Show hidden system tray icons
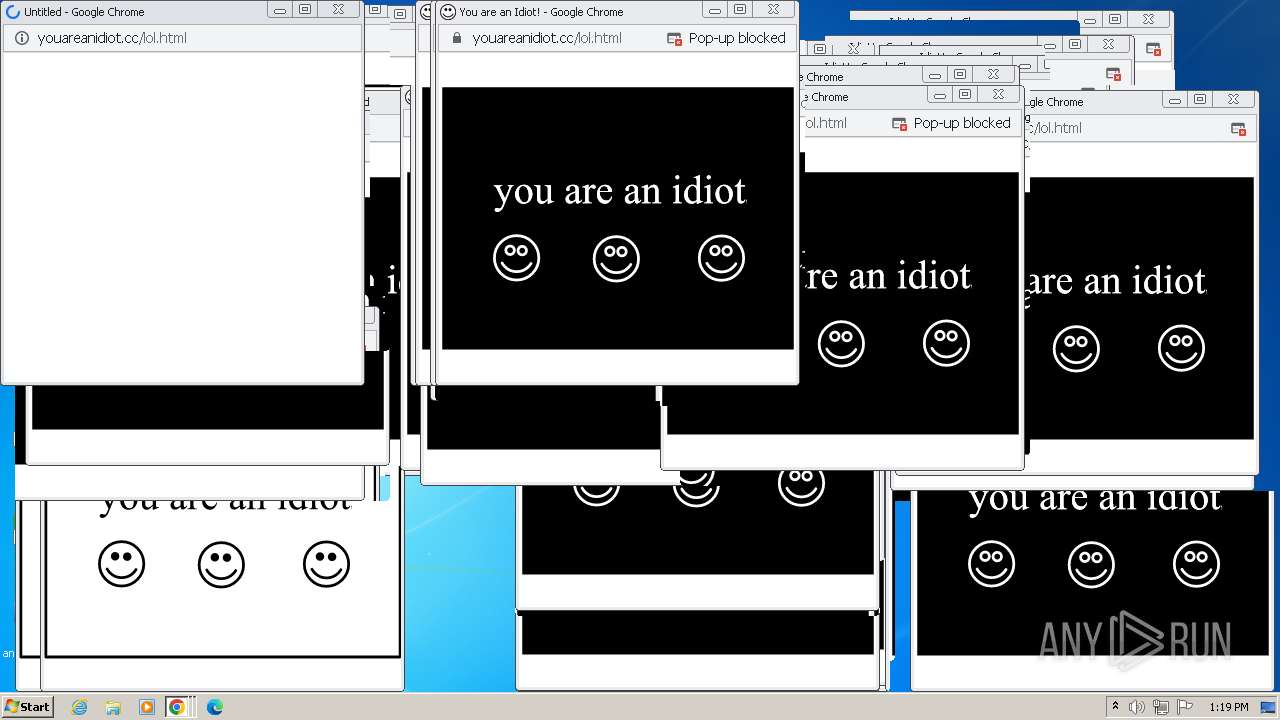1280x720 pixels. 1115,707
